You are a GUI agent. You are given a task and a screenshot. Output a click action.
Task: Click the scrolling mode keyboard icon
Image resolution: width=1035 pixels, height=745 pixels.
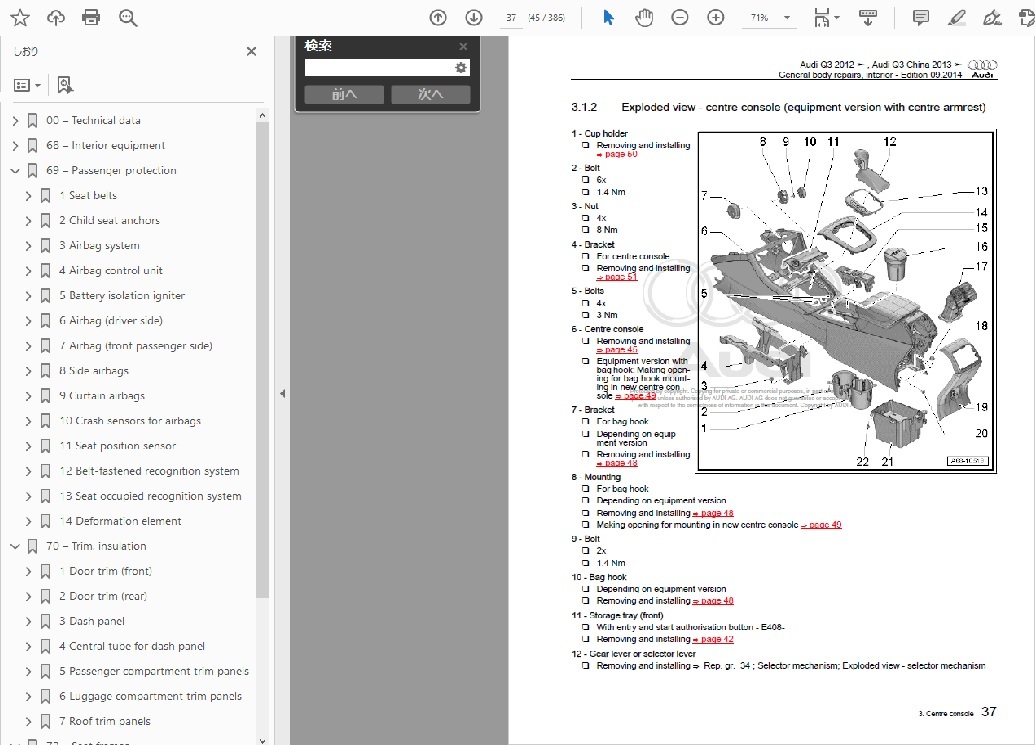(x=867, y=18)
